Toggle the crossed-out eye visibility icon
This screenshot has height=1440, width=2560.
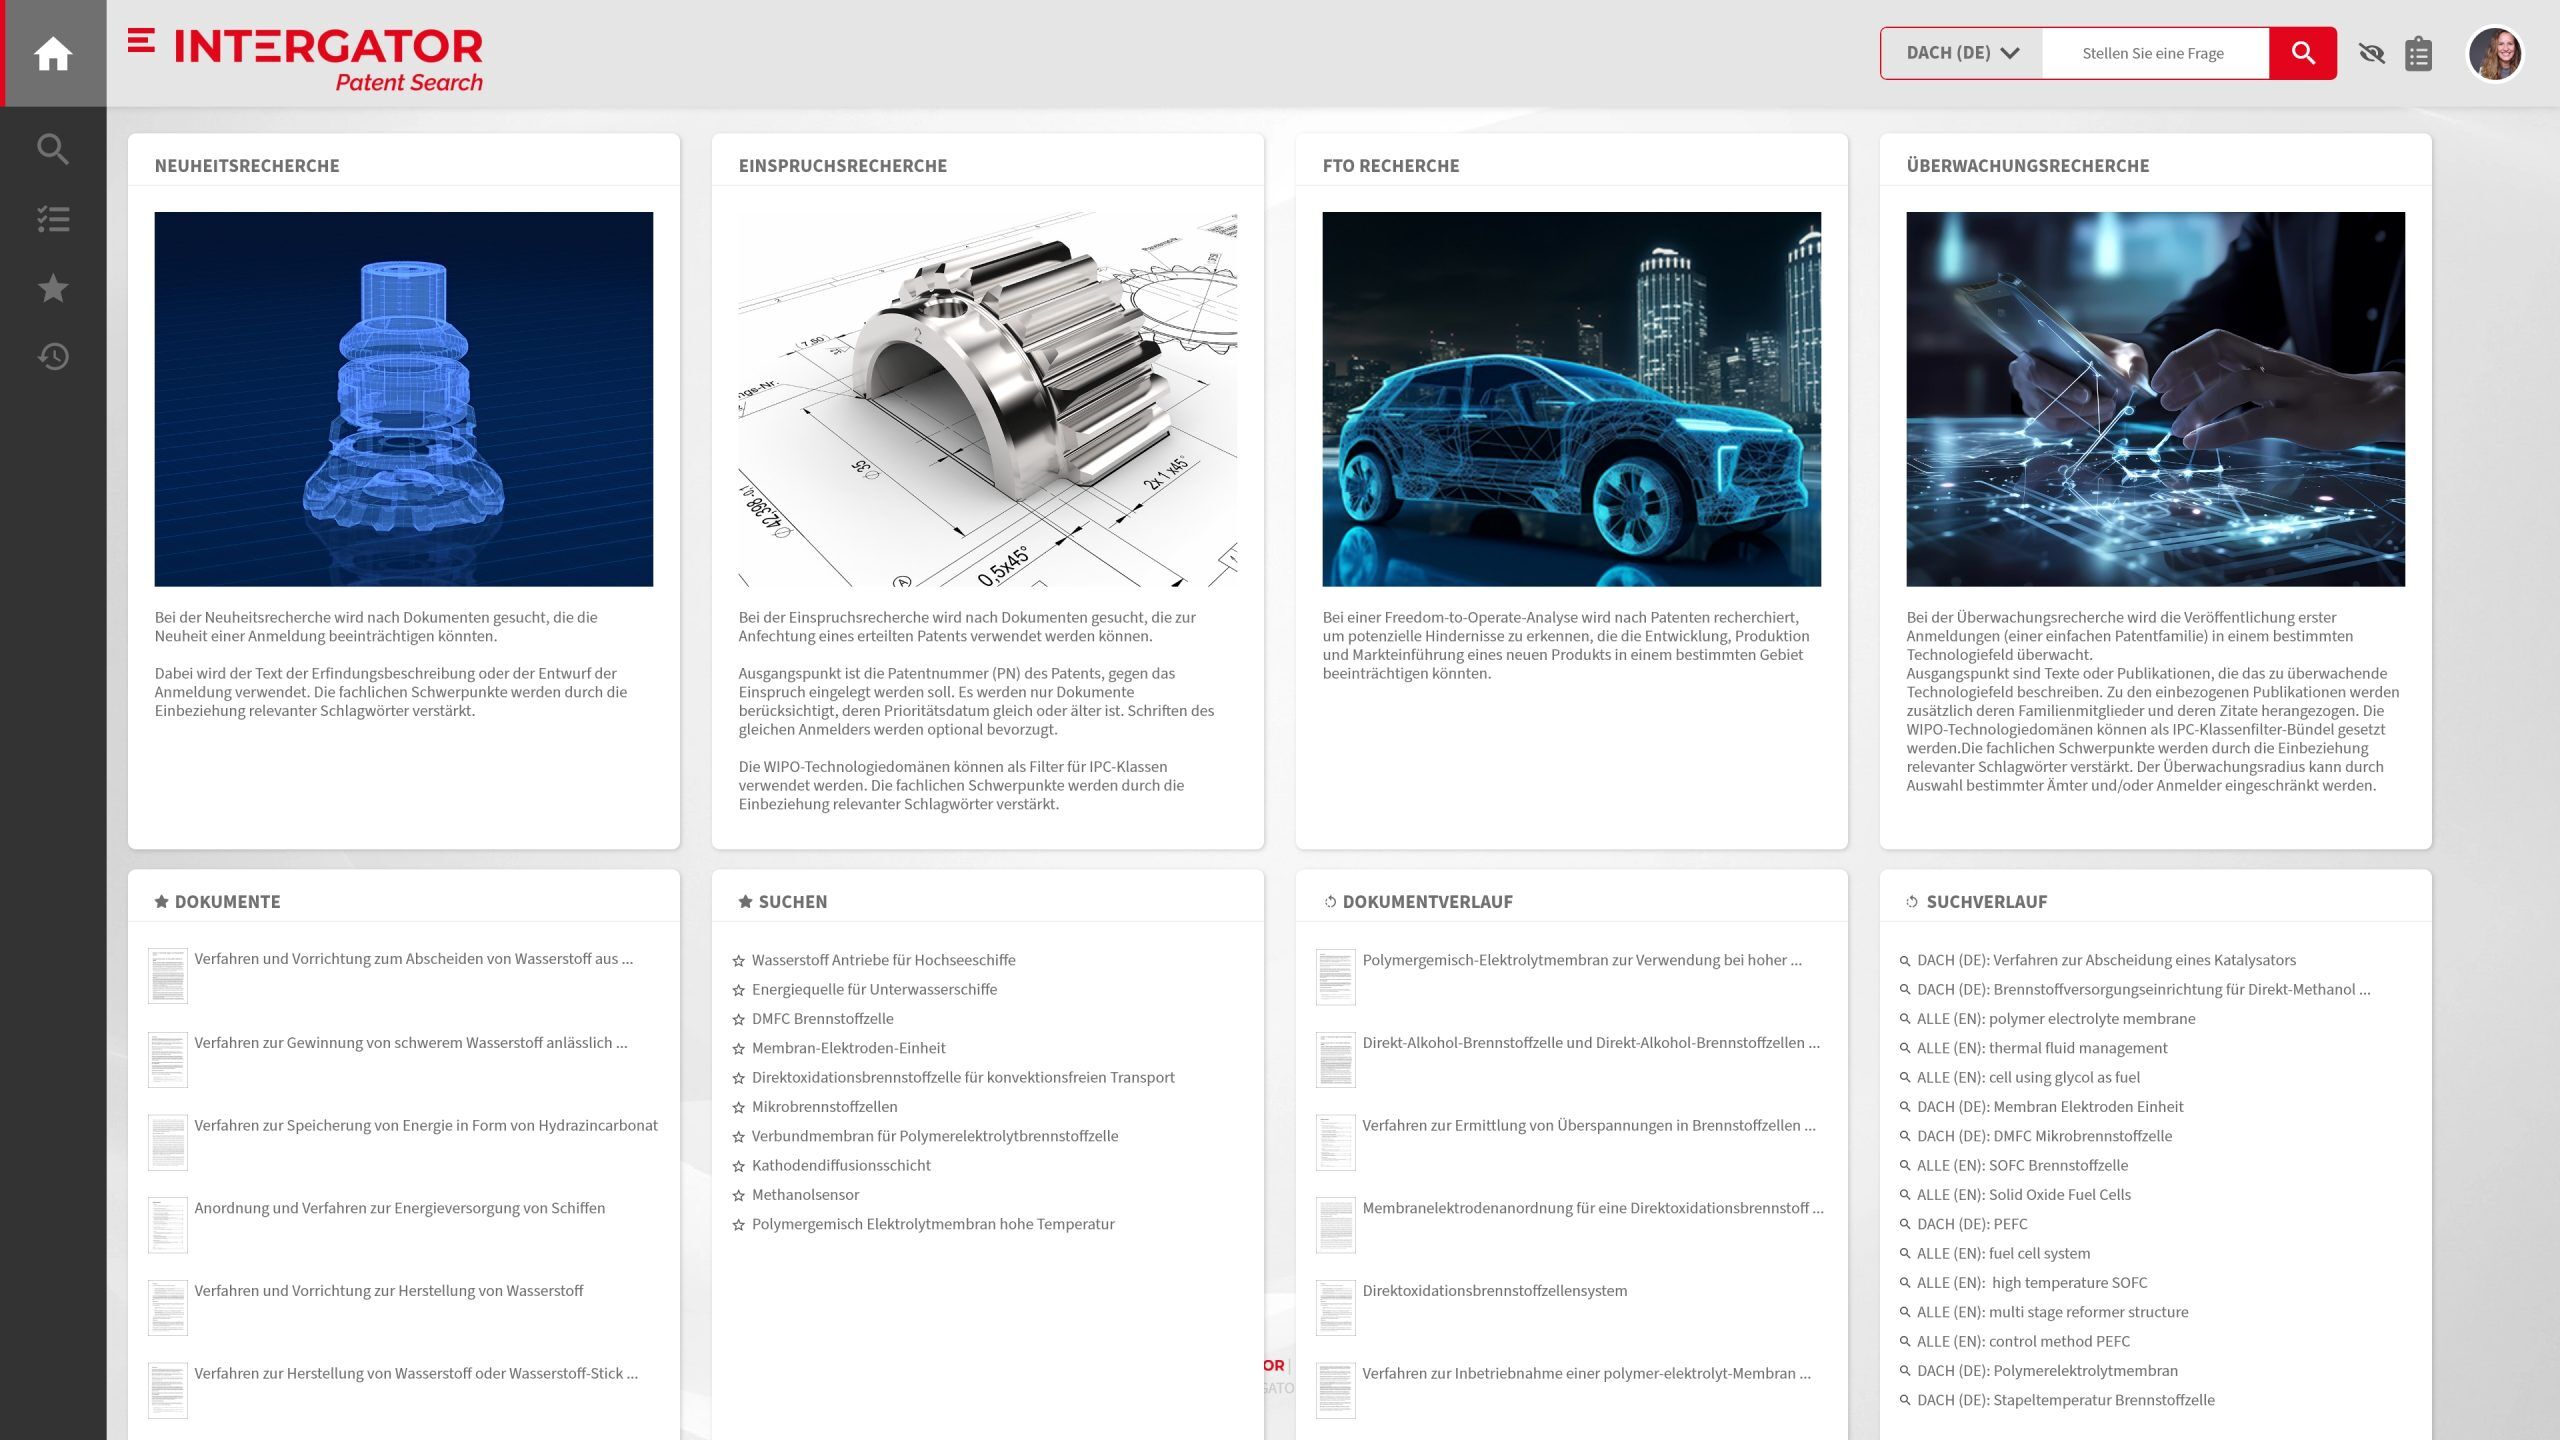tap(2371, 54)
